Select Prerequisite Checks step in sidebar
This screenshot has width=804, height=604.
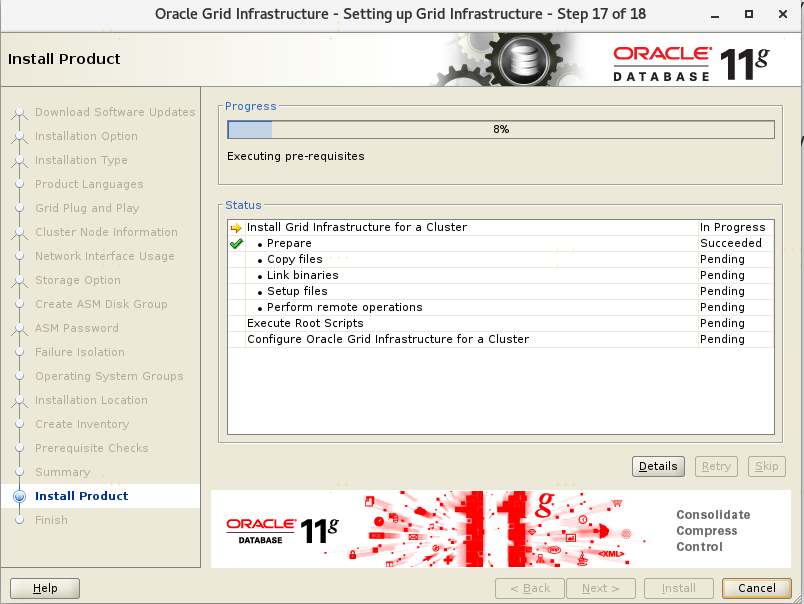[91, 448]
